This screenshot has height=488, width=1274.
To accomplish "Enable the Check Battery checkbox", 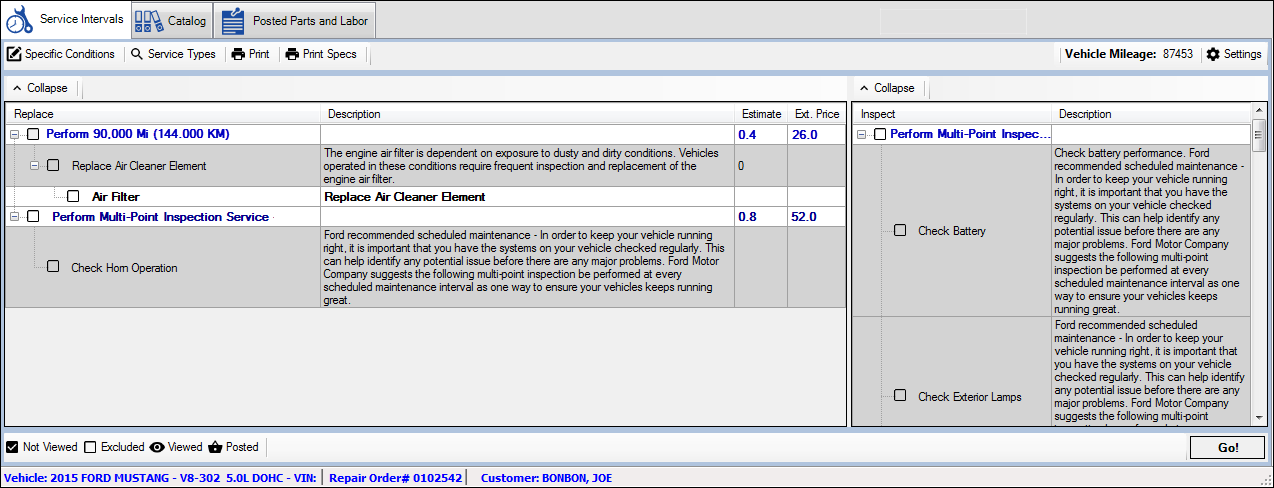I will click(900, 231).
